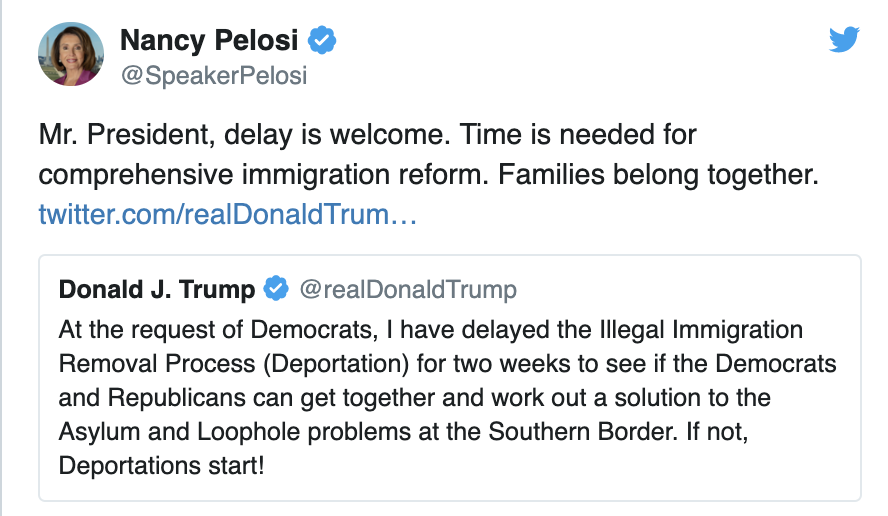This screenshot has height=516, width=888.
Task: Select the Donald J. Trump name
Action: coord(157,290)
